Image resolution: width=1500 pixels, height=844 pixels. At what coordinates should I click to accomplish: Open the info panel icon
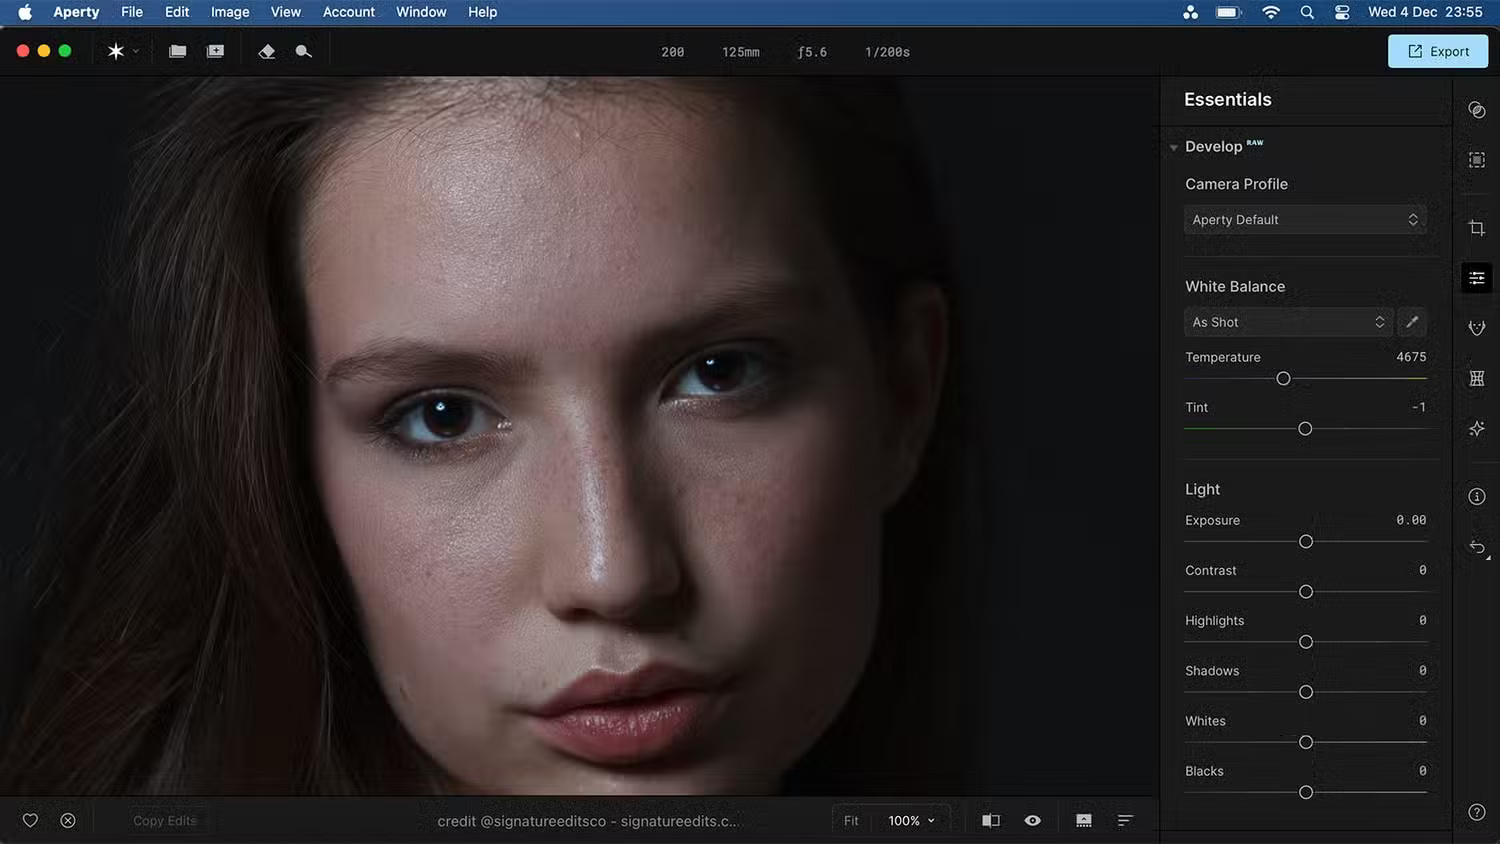[1476, 497]
